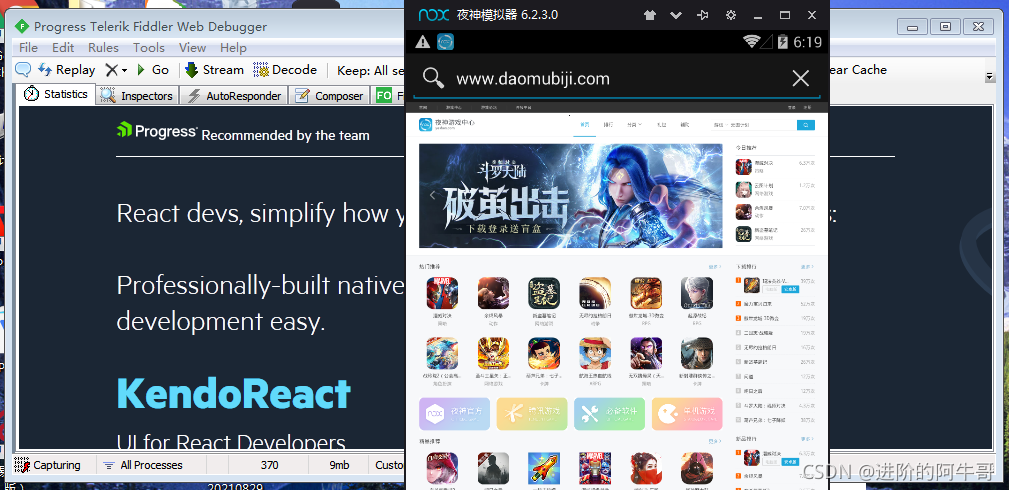Open the Tools menu in Fiddler
The height and width of the screenshot is (490, 1009).
coord(149,48)
